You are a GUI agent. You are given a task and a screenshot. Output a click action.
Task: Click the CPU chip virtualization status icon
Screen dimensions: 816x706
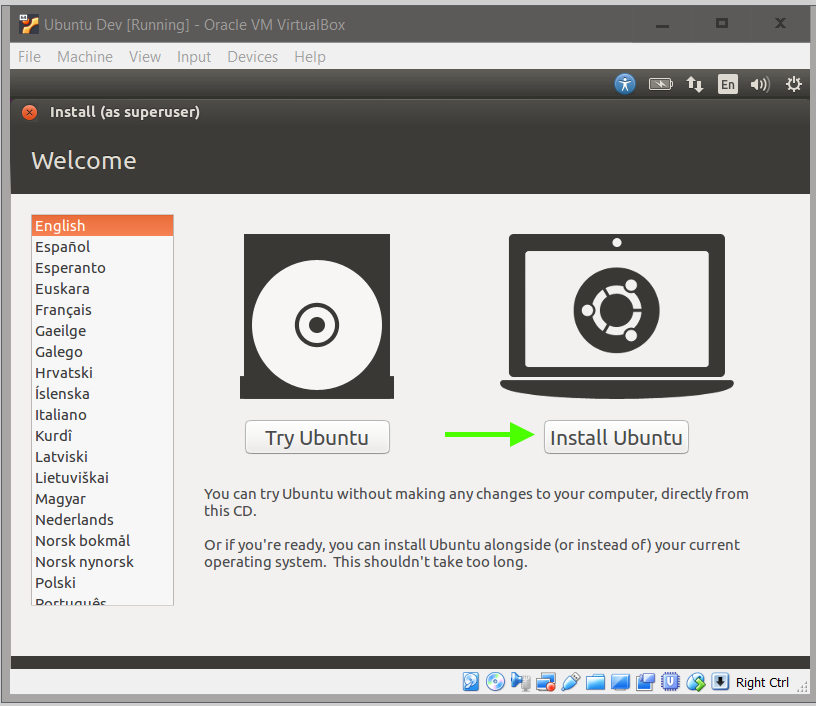tap(670, 681)
